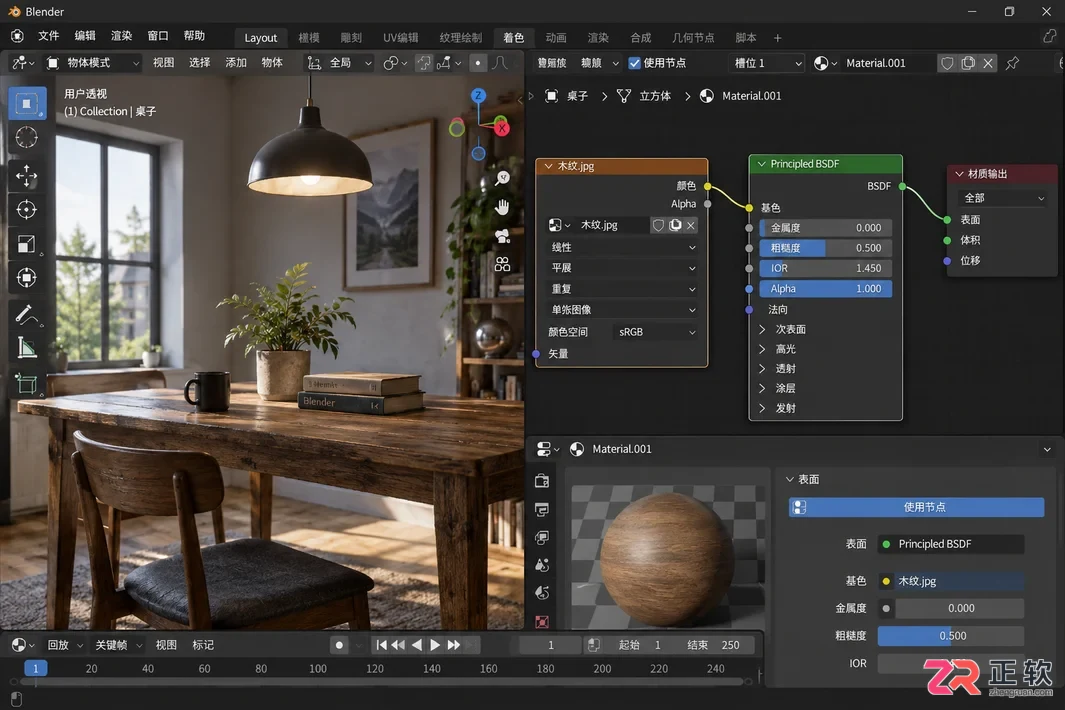Image resolution: width=1065 pixels, height=710 pixels.
Task: Open the Output properties tab icon
Action: click(x=542, y=510)
